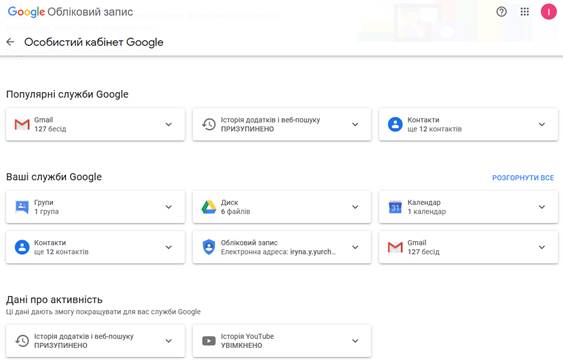
Task: Click the Calendar icon in Календар card
Action: click(395, 207)
